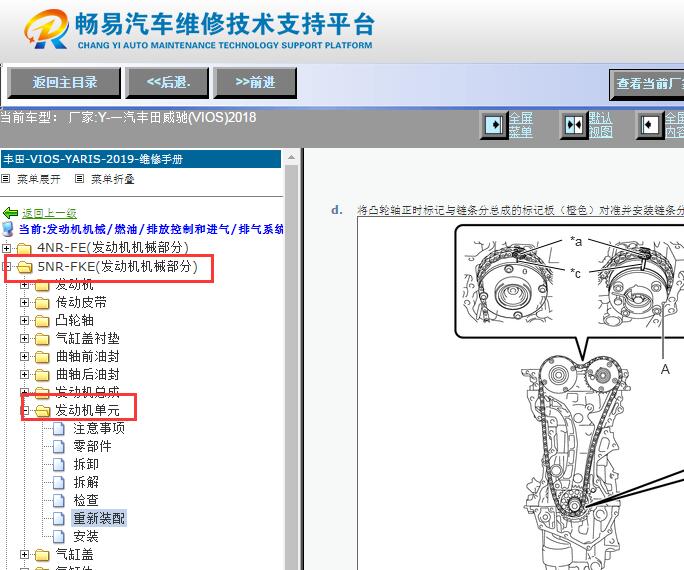The image size is (684, 570).
Task: Click the 零部件 document icon
Action: 59,447
